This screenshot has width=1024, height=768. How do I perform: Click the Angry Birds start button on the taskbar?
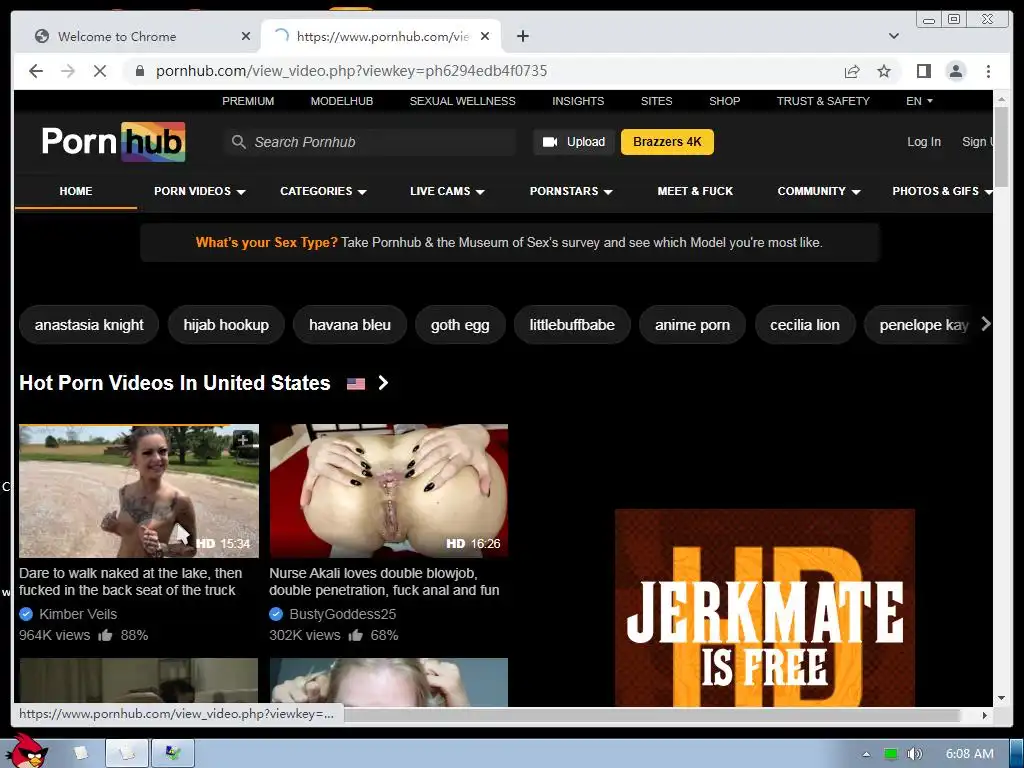(25, 751)
